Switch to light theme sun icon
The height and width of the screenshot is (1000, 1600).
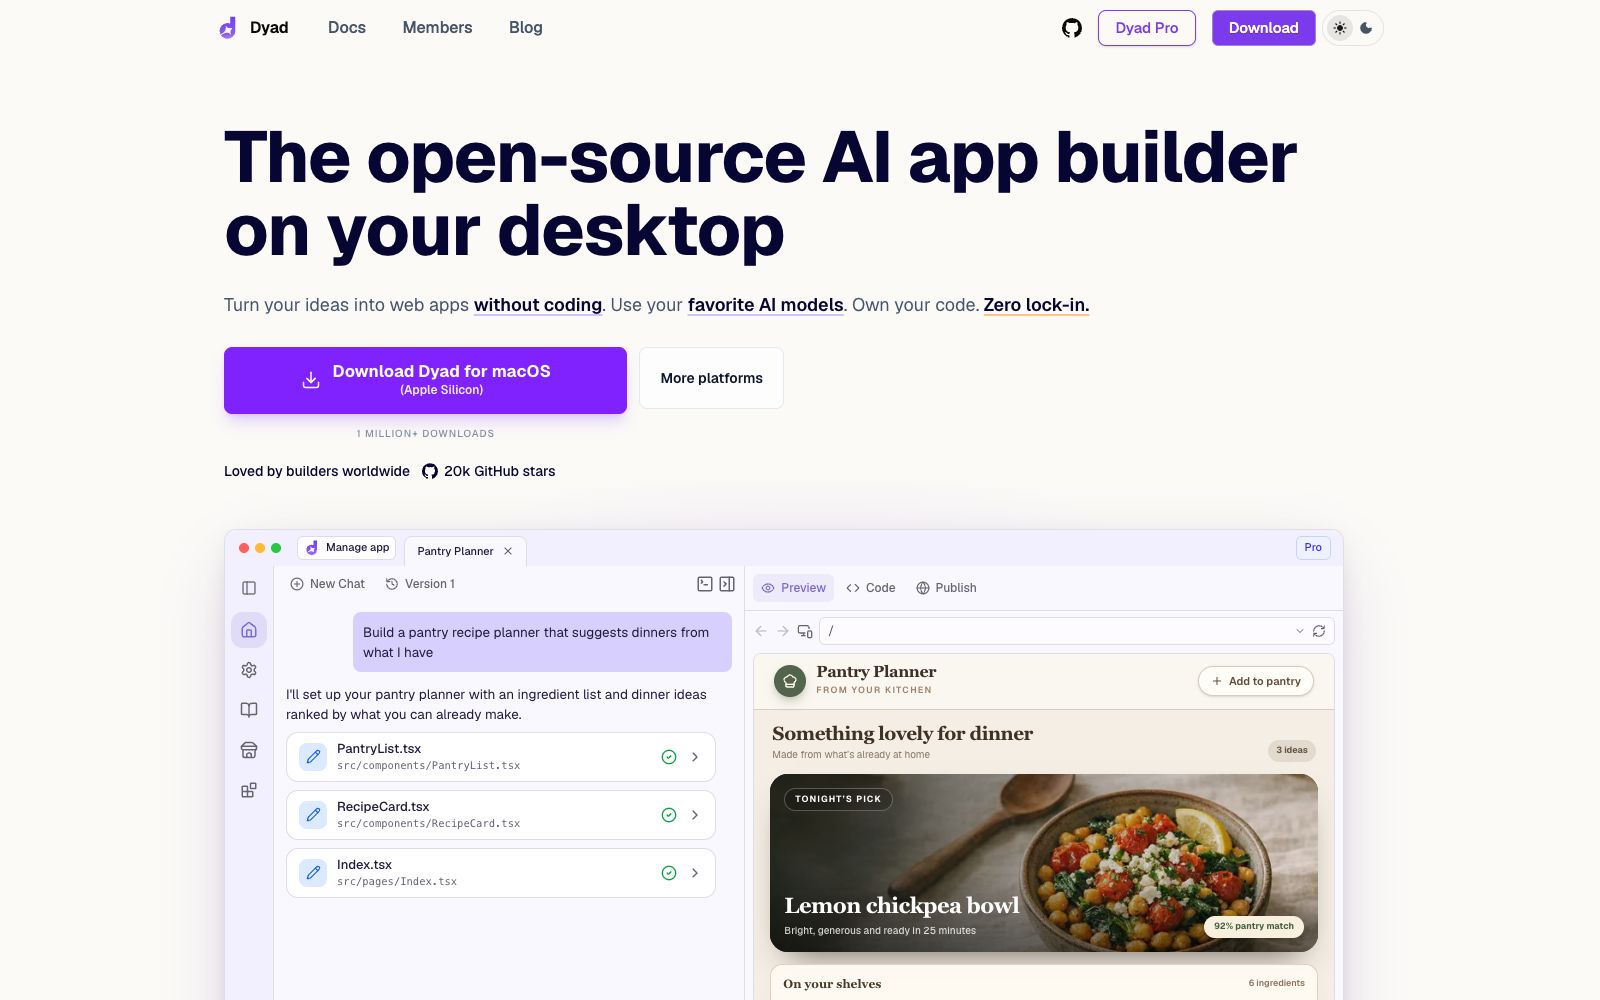click(x=1340, y=28)
